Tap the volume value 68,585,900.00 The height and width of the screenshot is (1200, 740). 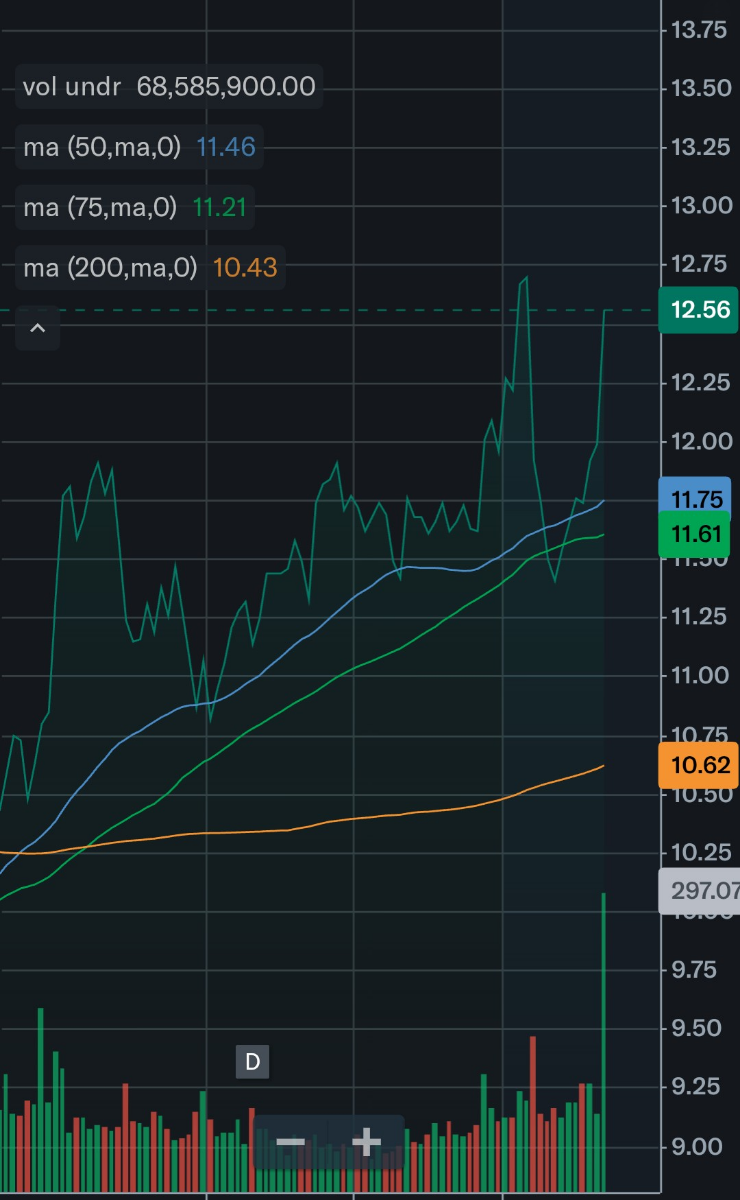(226, 87)
